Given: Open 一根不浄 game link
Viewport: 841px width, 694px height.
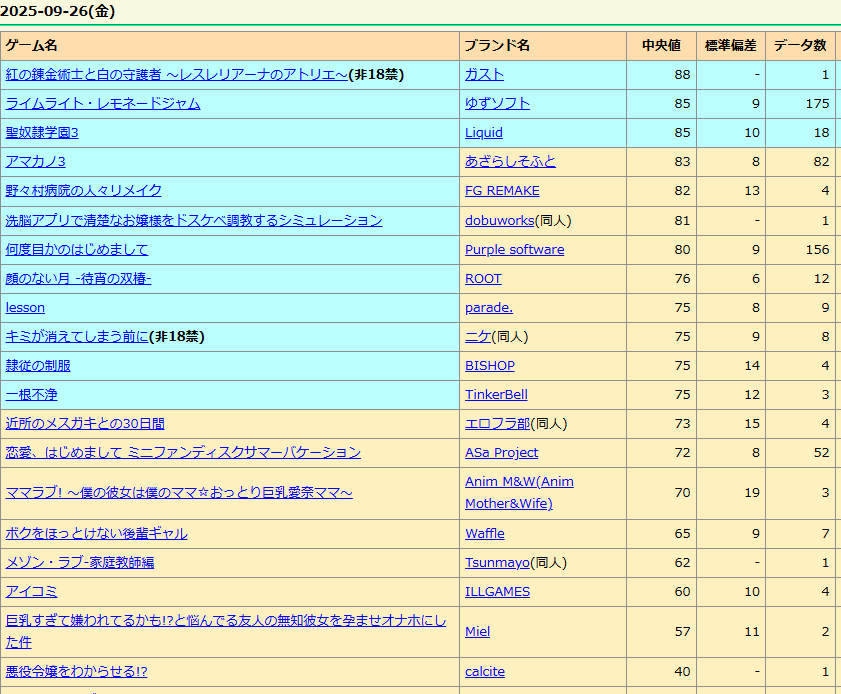Looking at the screenshot, I should click(32, 394).
